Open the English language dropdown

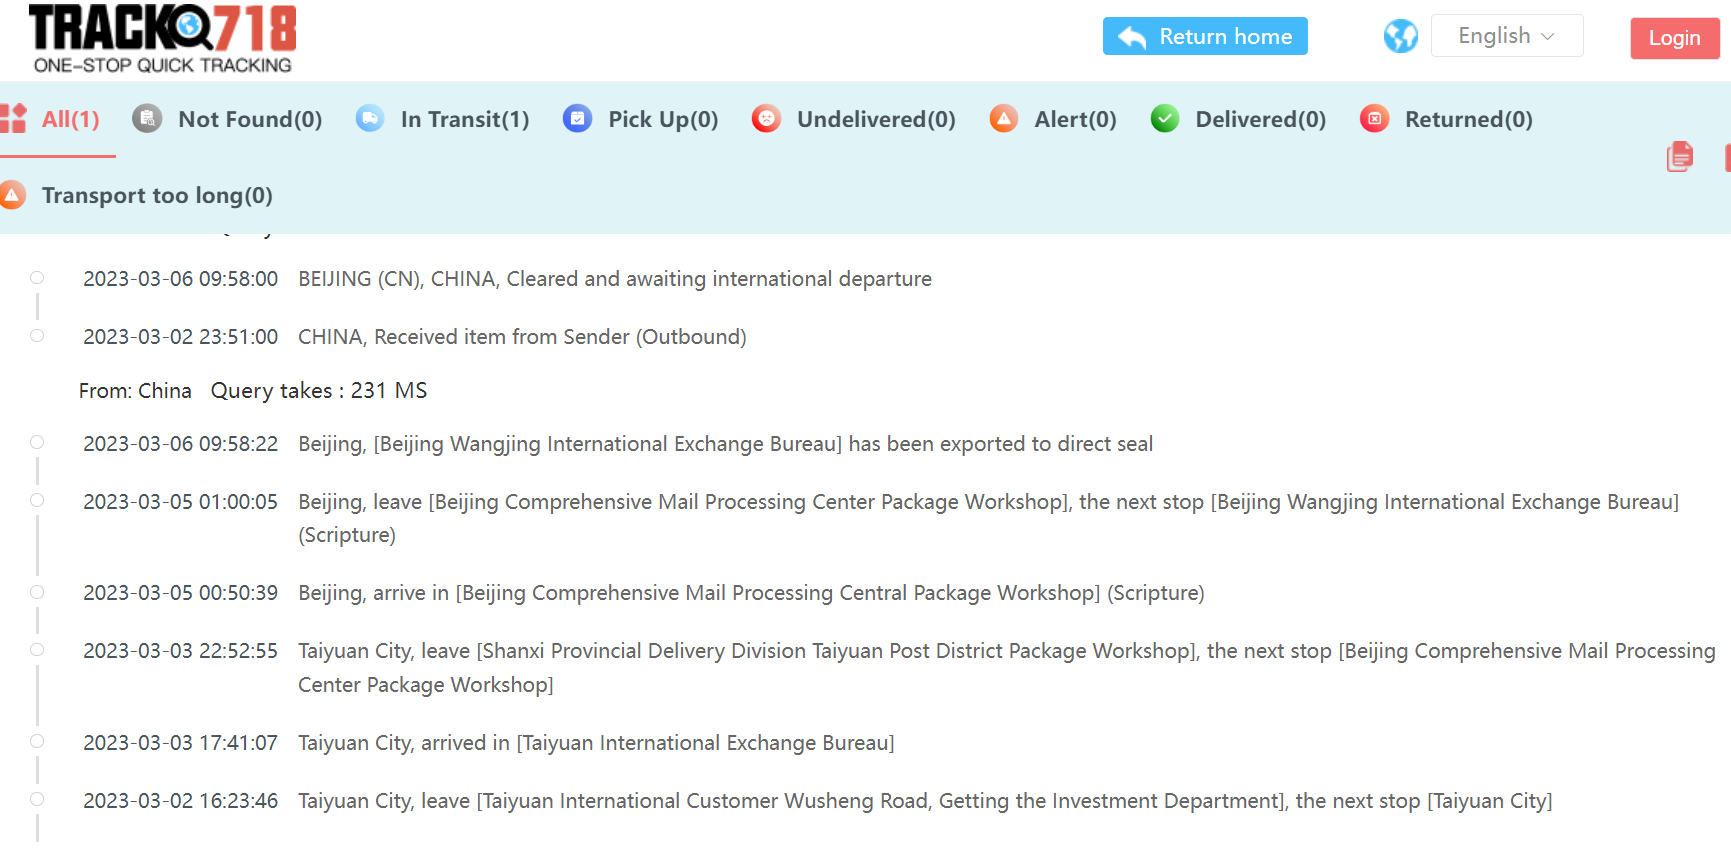tap(1506, 36)
